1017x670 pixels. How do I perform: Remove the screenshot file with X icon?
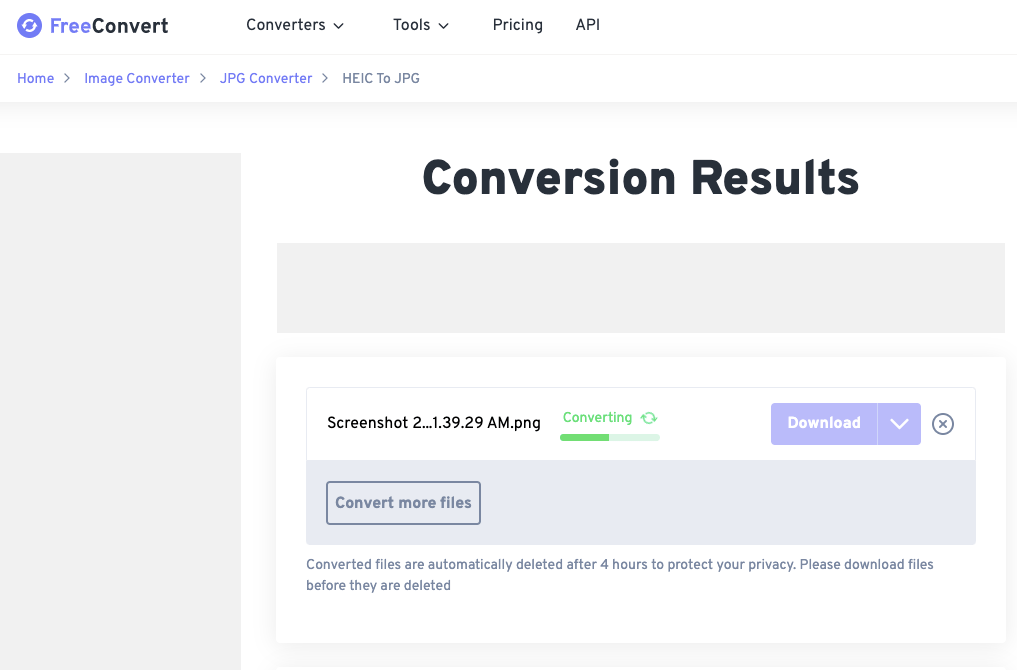[x=943, y=424]
